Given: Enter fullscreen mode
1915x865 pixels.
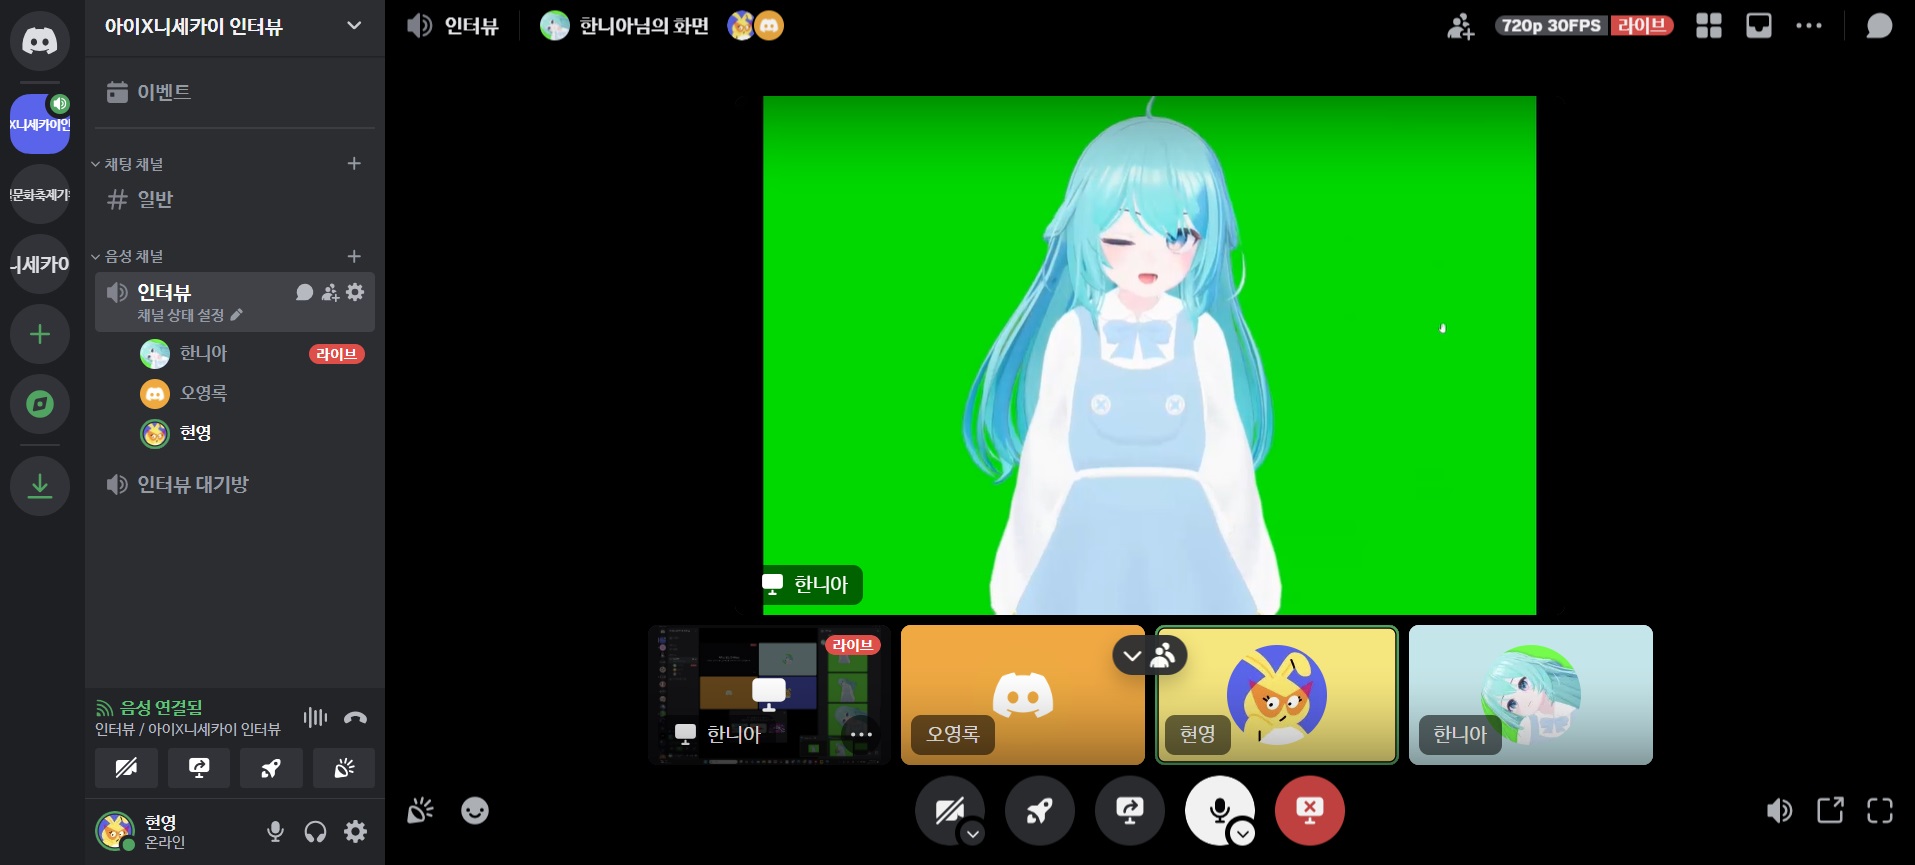Looking at the screenshot, I should pos(1880,810).
